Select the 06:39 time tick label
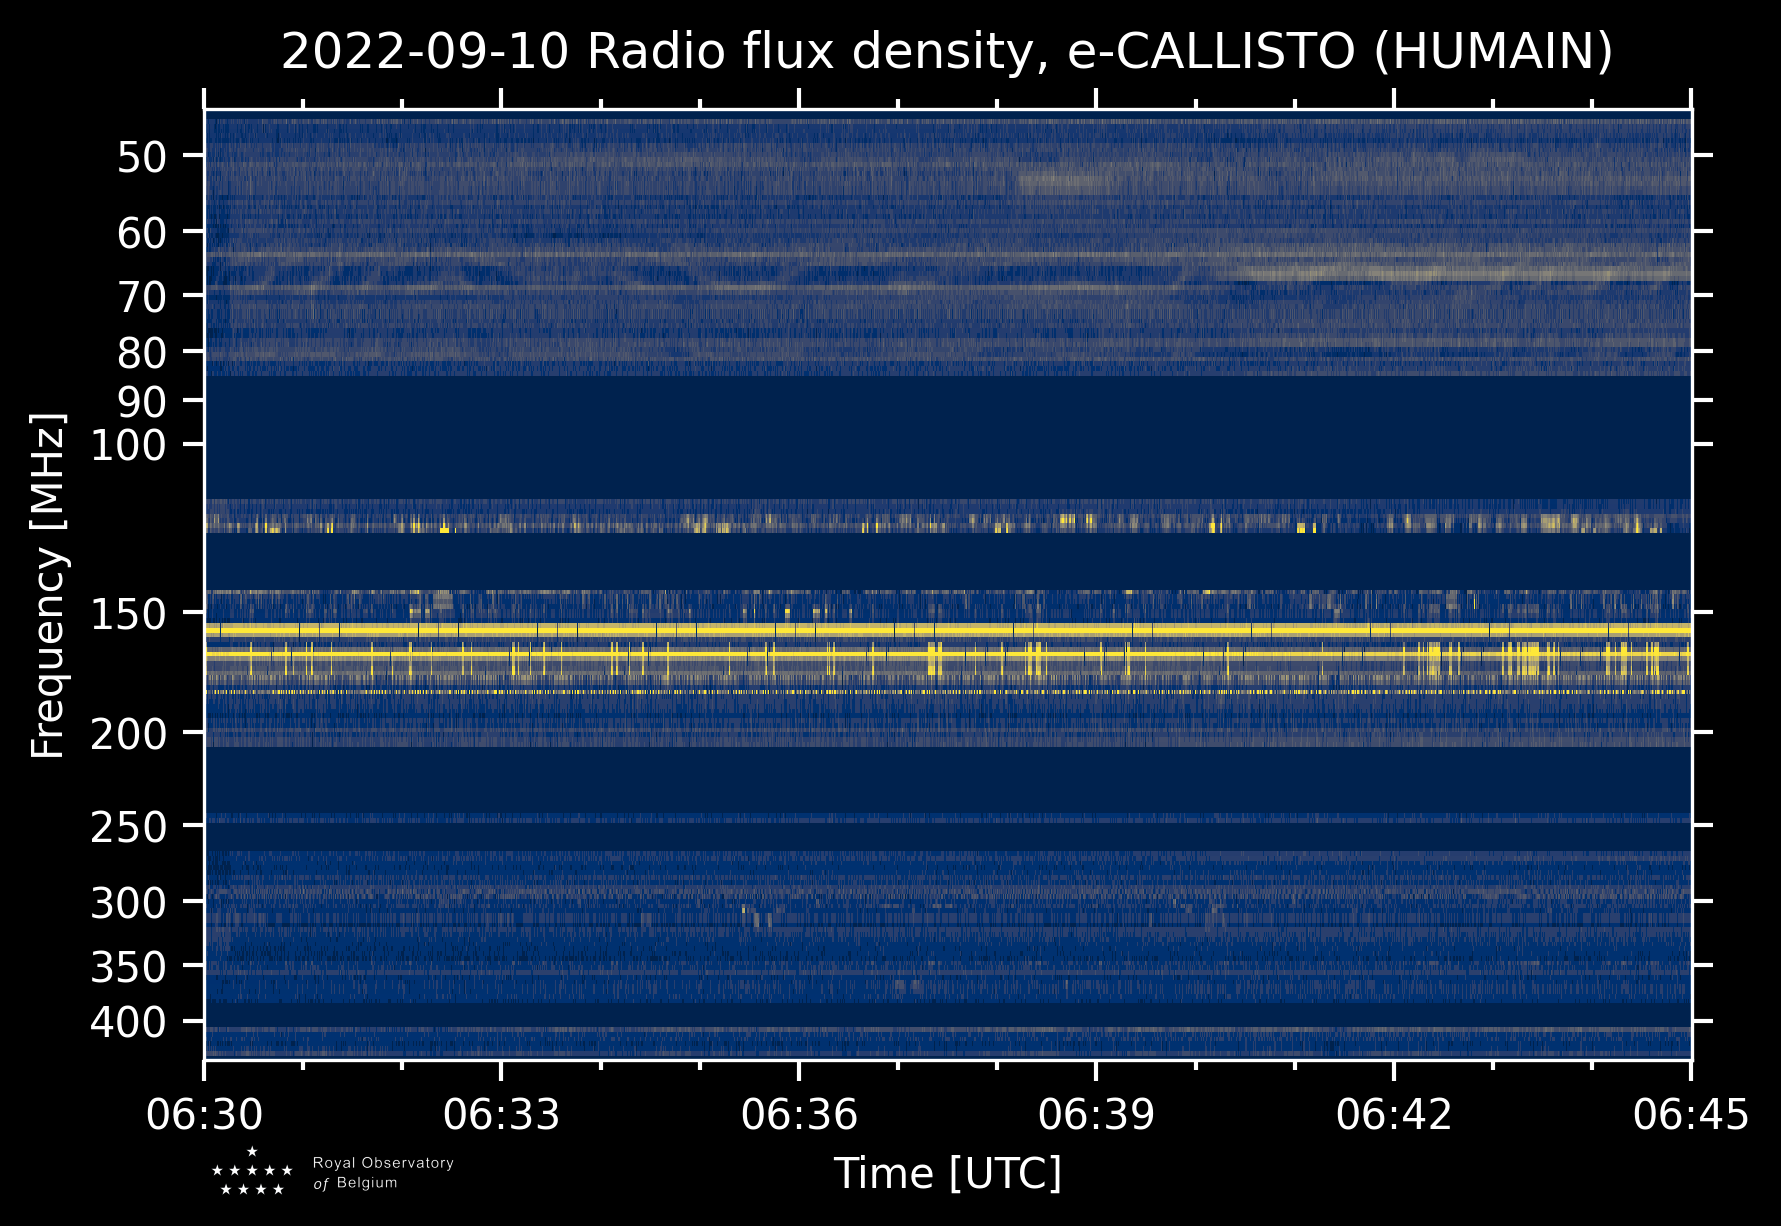The width and height of the screenshot is (1781, 1226). tap(1096, 1114)
